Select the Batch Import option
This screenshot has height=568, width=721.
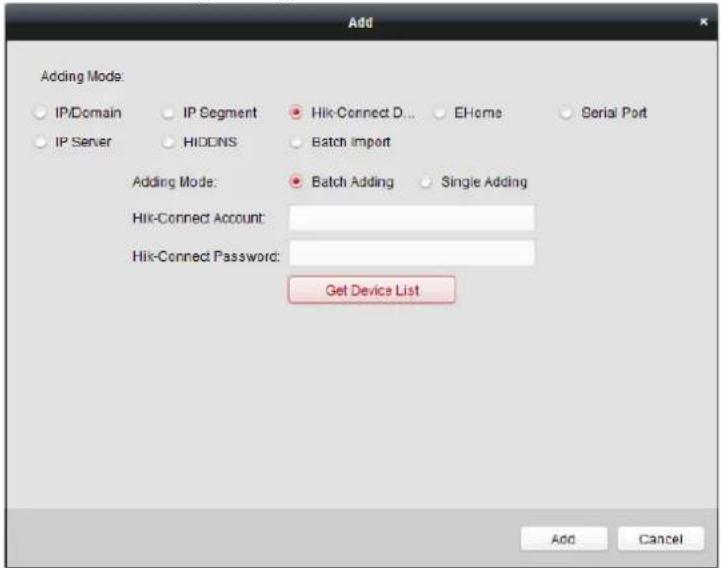pyautogui.click(x=296, y=142)
